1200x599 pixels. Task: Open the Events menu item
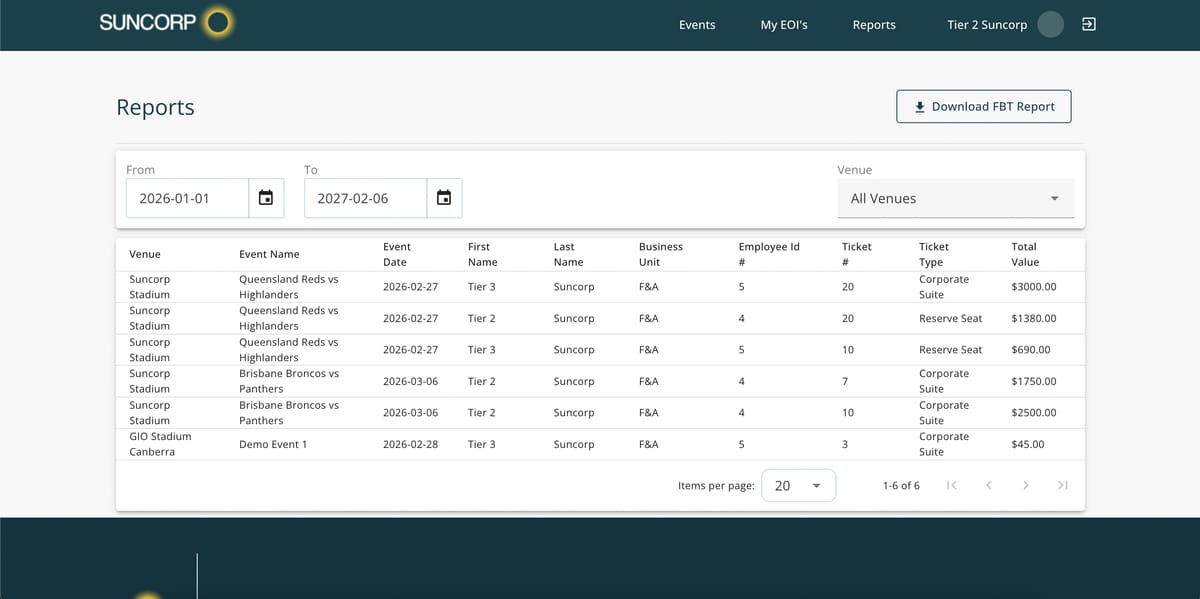[697, 25]
